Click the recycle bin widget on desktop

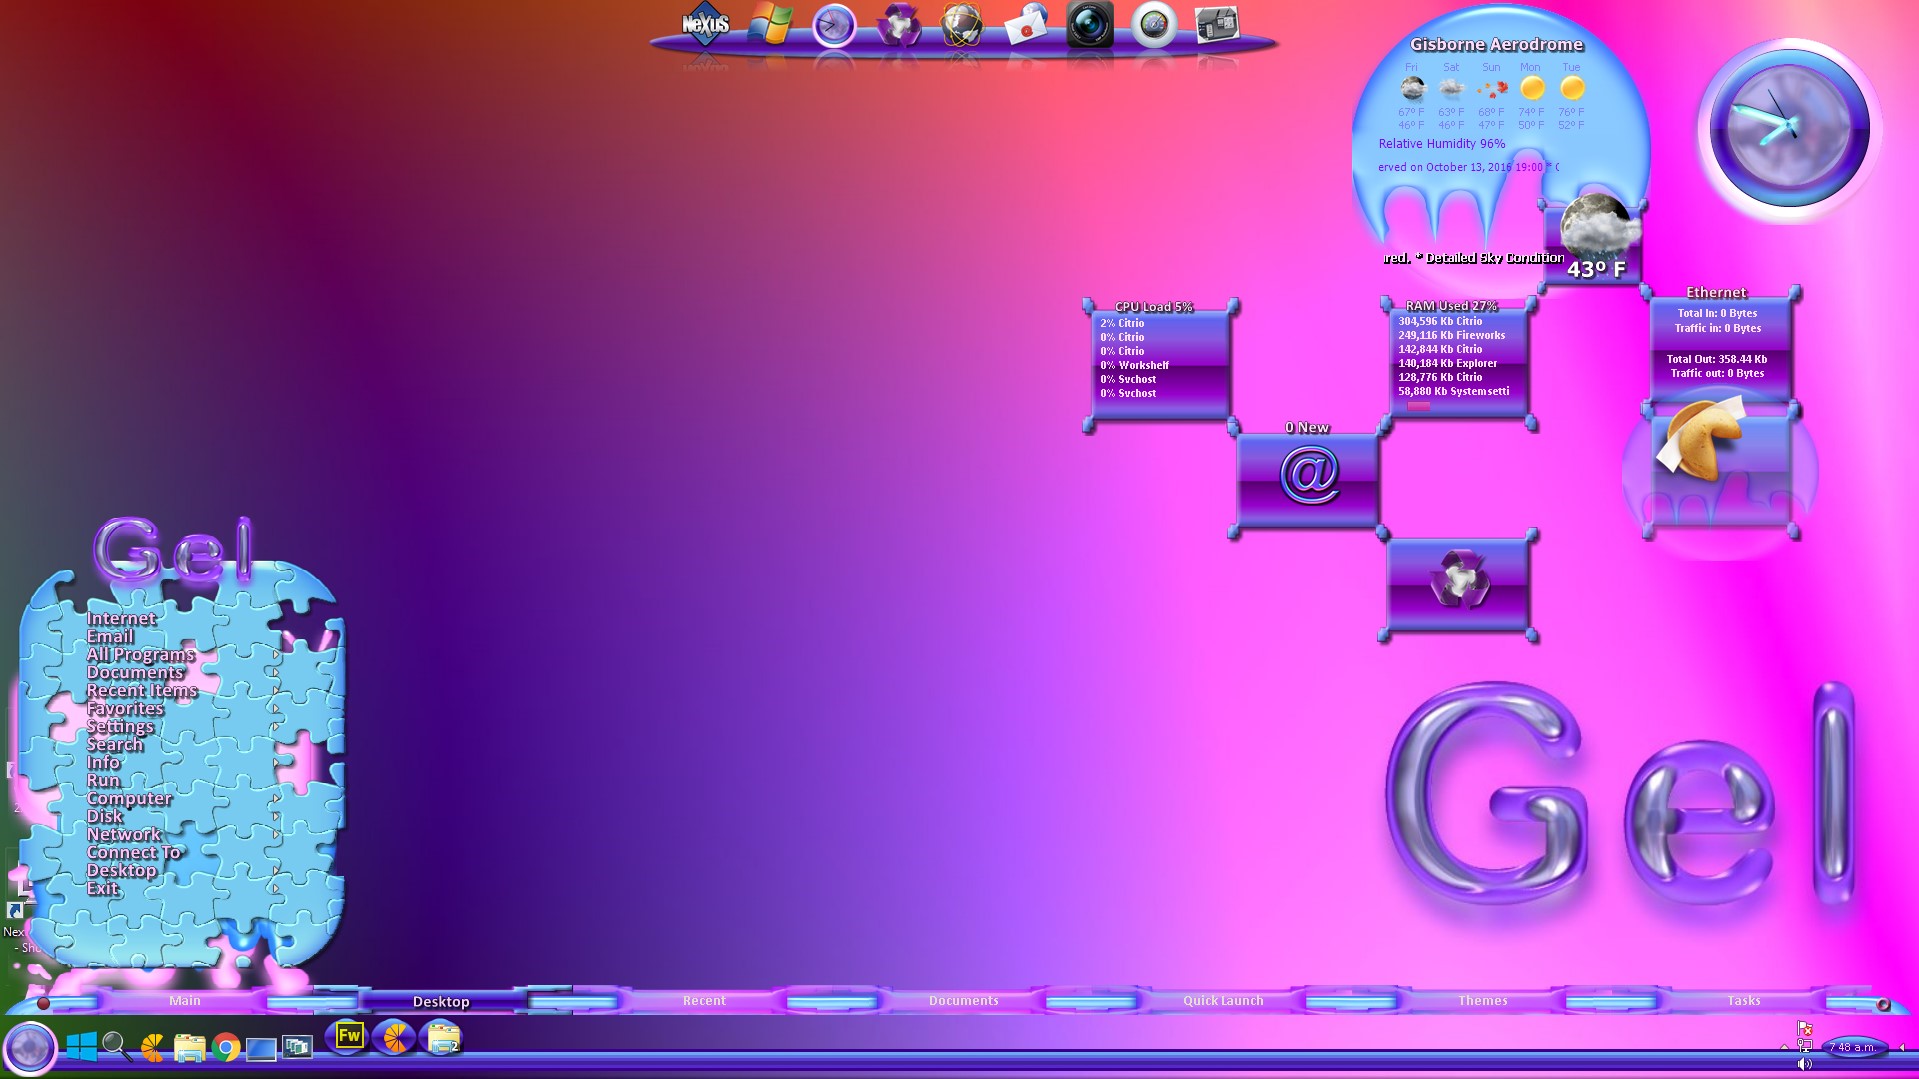pyautogui.click(x=1459, y=582)
